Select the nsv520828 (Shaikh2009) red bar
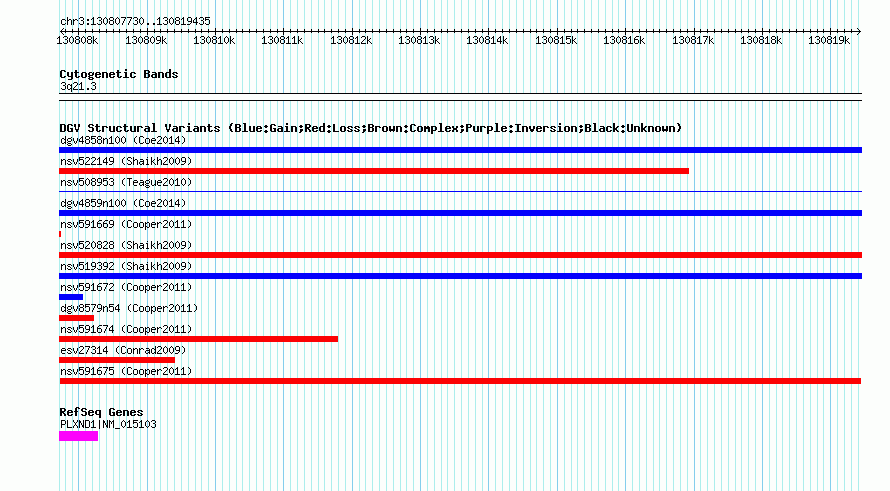Screen dimensions: 890x491 tap(460, 255)
